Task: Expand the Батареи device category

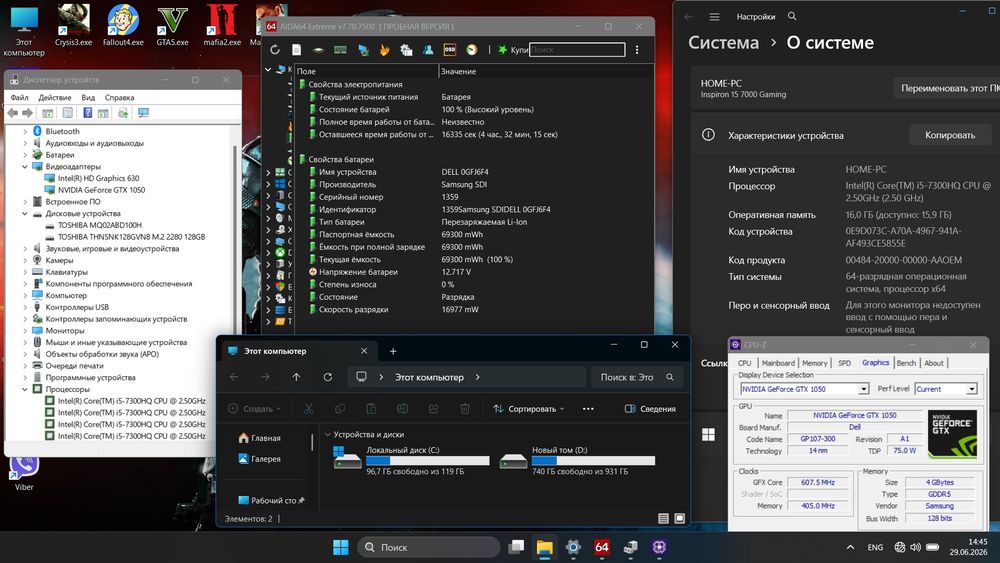Action: pos(25,155)
